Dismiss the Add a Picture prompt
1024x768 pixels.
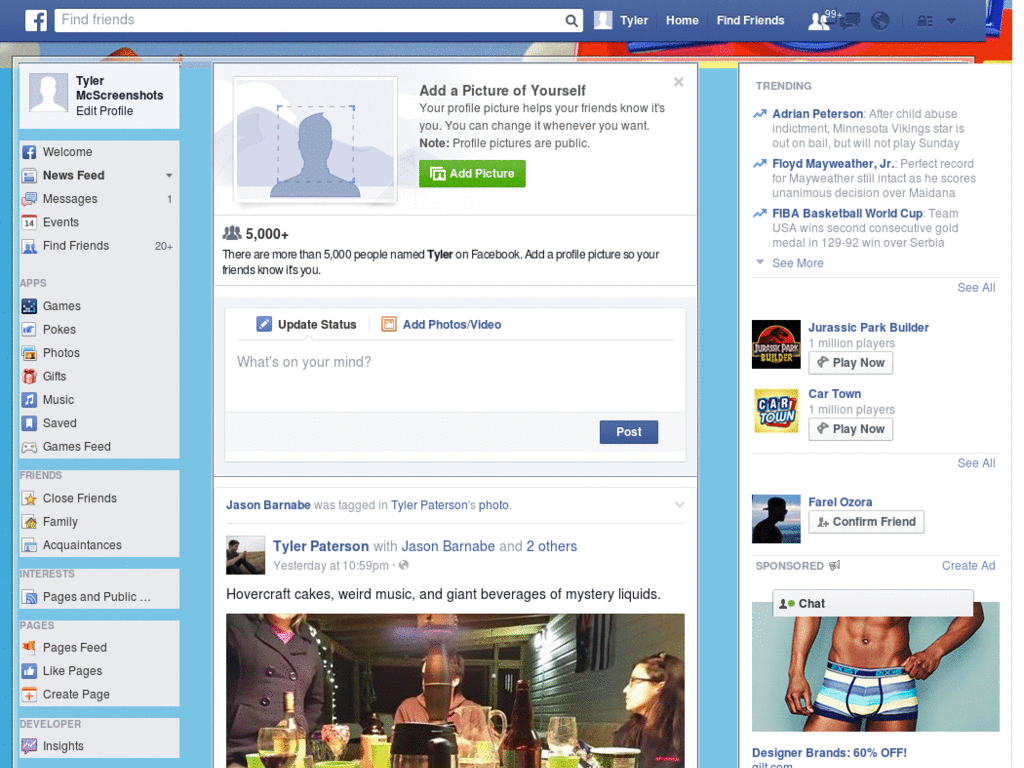tap(679, 82)
